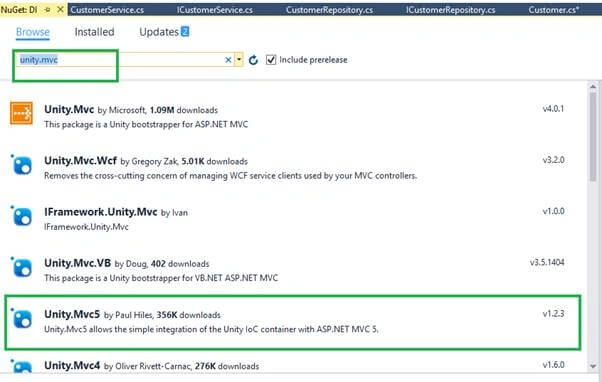Click version v1.2.3 label
This screenshot has width=602, height=382.
click(x=553, y=313)
